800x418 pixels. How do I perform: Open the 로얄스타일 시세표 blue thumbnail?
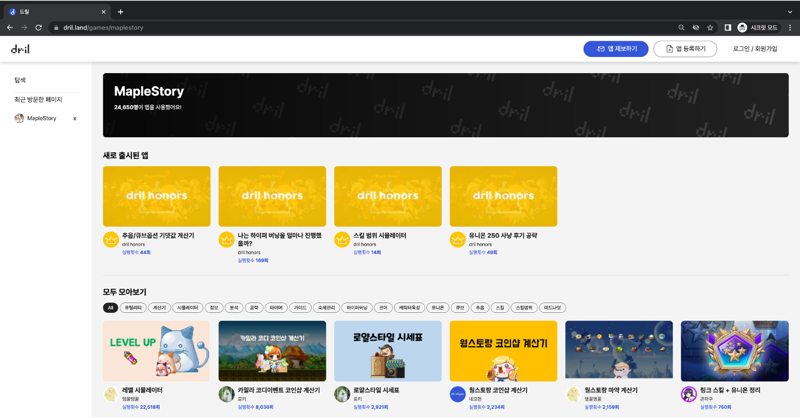coord(388,351)
